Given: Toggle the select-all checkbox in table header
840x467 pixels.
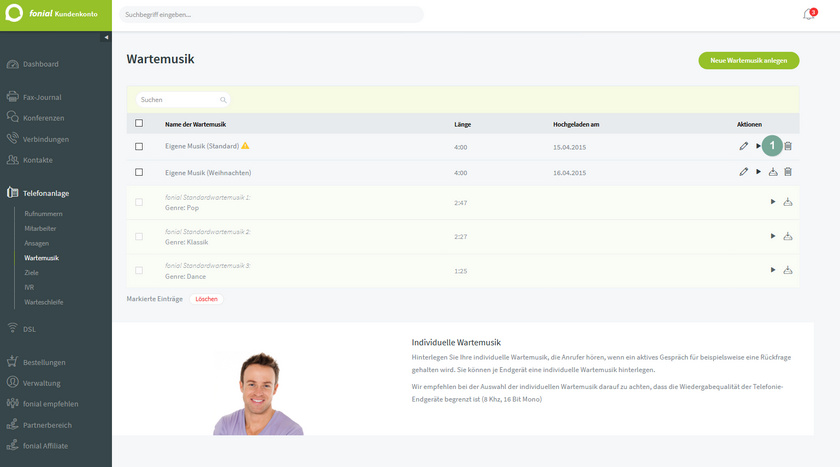Looking at the screenshot, I should point(139,123).
